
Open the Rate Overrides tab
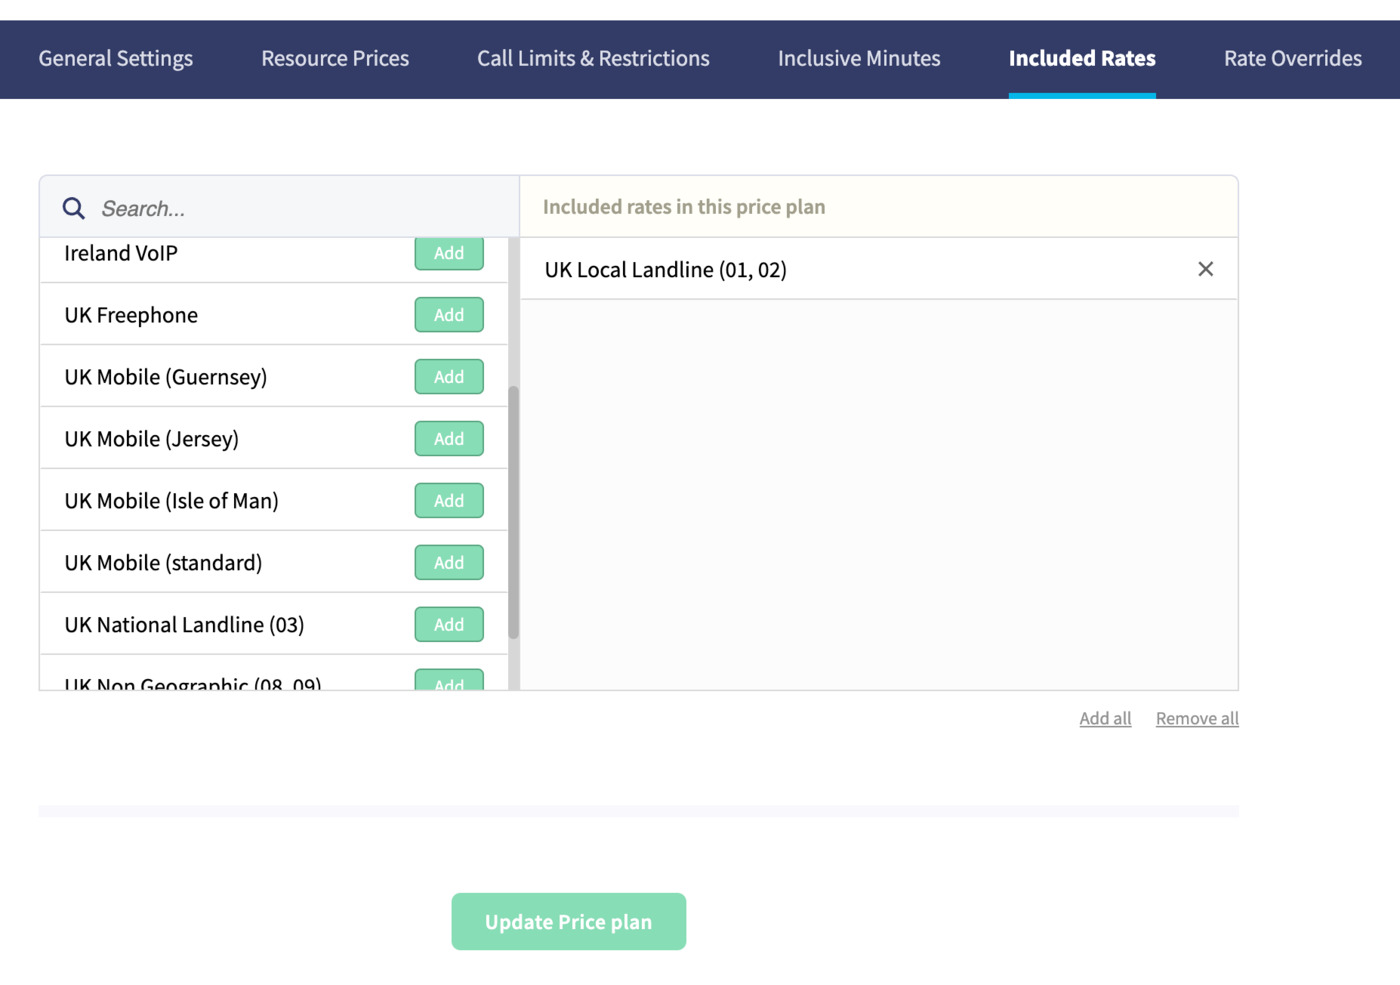coord(1292,59)
